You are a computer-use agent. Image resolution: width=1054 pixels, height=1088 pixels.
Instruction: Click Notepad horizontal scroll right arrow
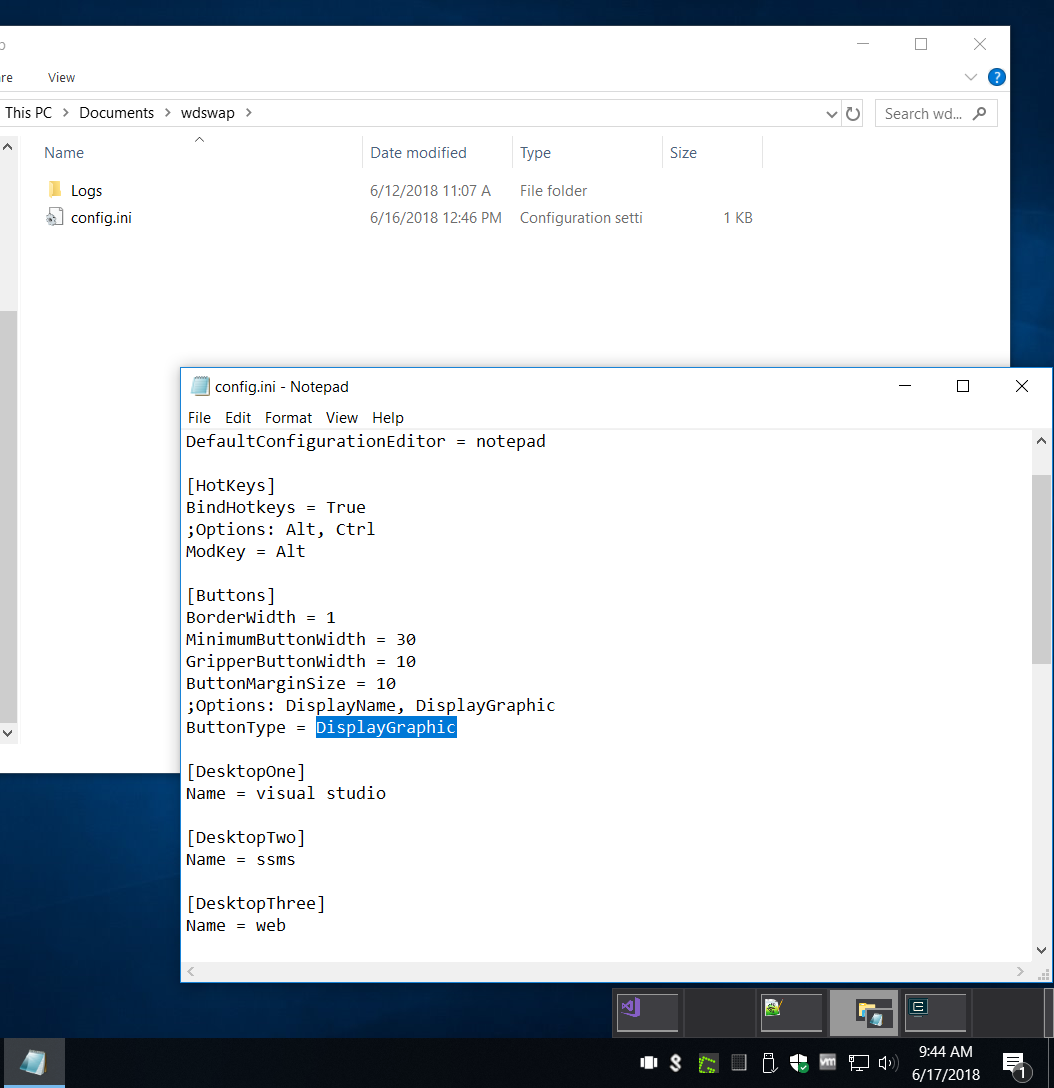tap(1020, 971)
